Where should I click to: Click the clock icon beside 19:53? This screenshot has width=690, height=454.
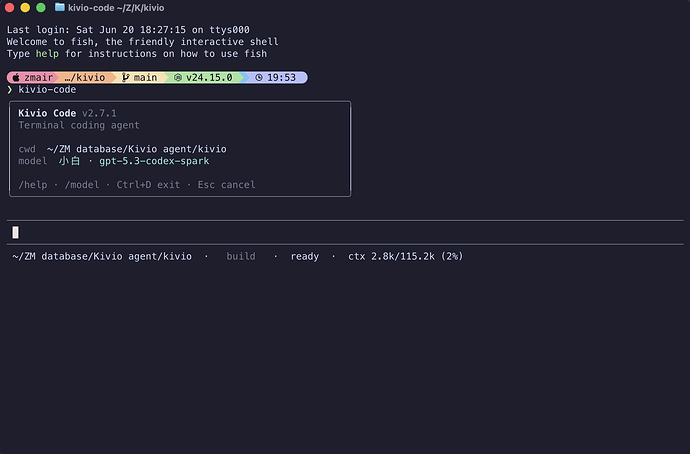tap(259, 78)
